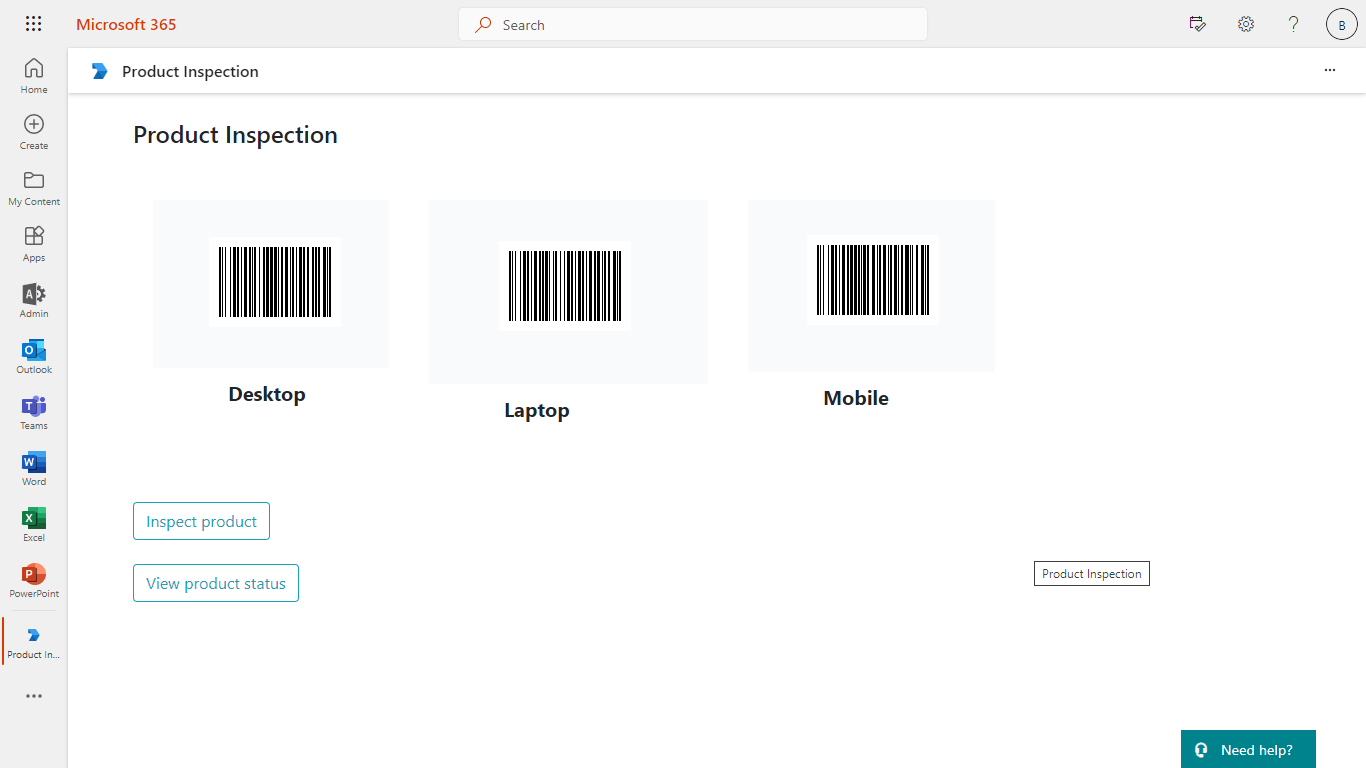The width and height of the screenshot is (1366, 768).
Task: Open the My Day calendar icon
Action: pyautogui.click(x=1198, y=24)
